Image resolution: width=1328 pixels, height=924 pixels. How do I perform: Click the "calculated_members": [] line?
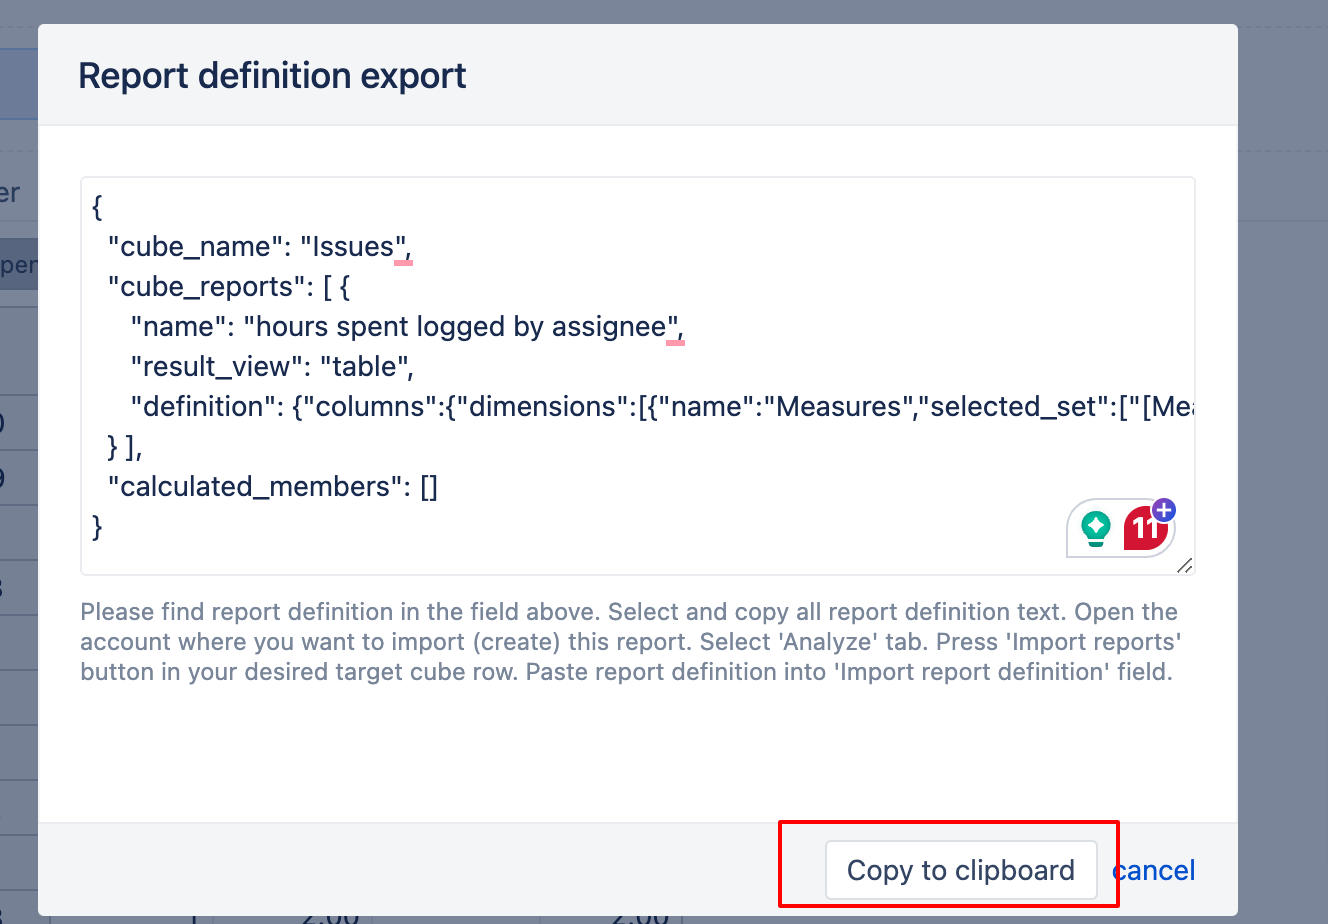tap(270, 487)
